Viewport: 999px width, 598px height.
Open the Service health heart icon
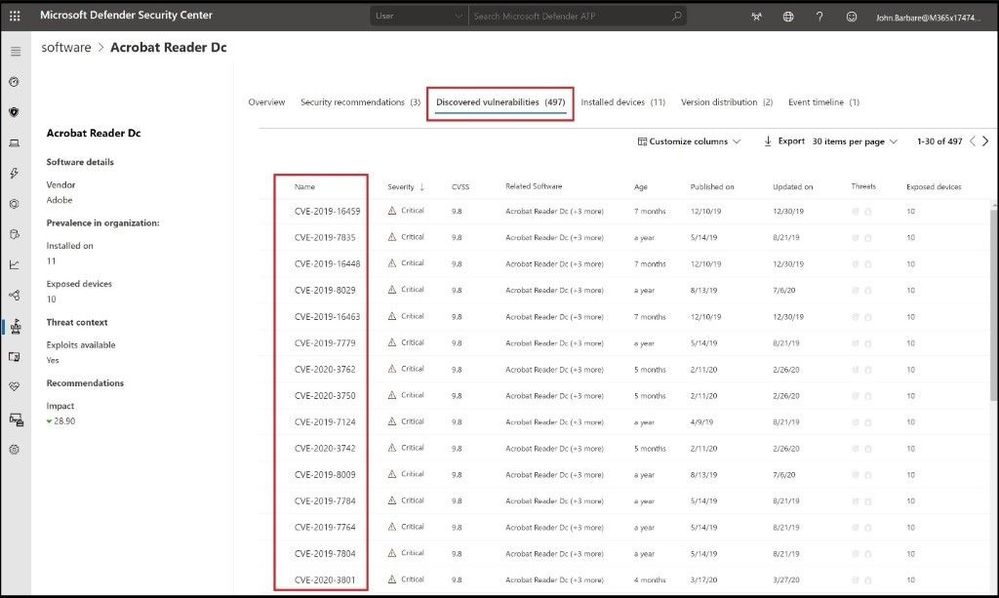14,387
